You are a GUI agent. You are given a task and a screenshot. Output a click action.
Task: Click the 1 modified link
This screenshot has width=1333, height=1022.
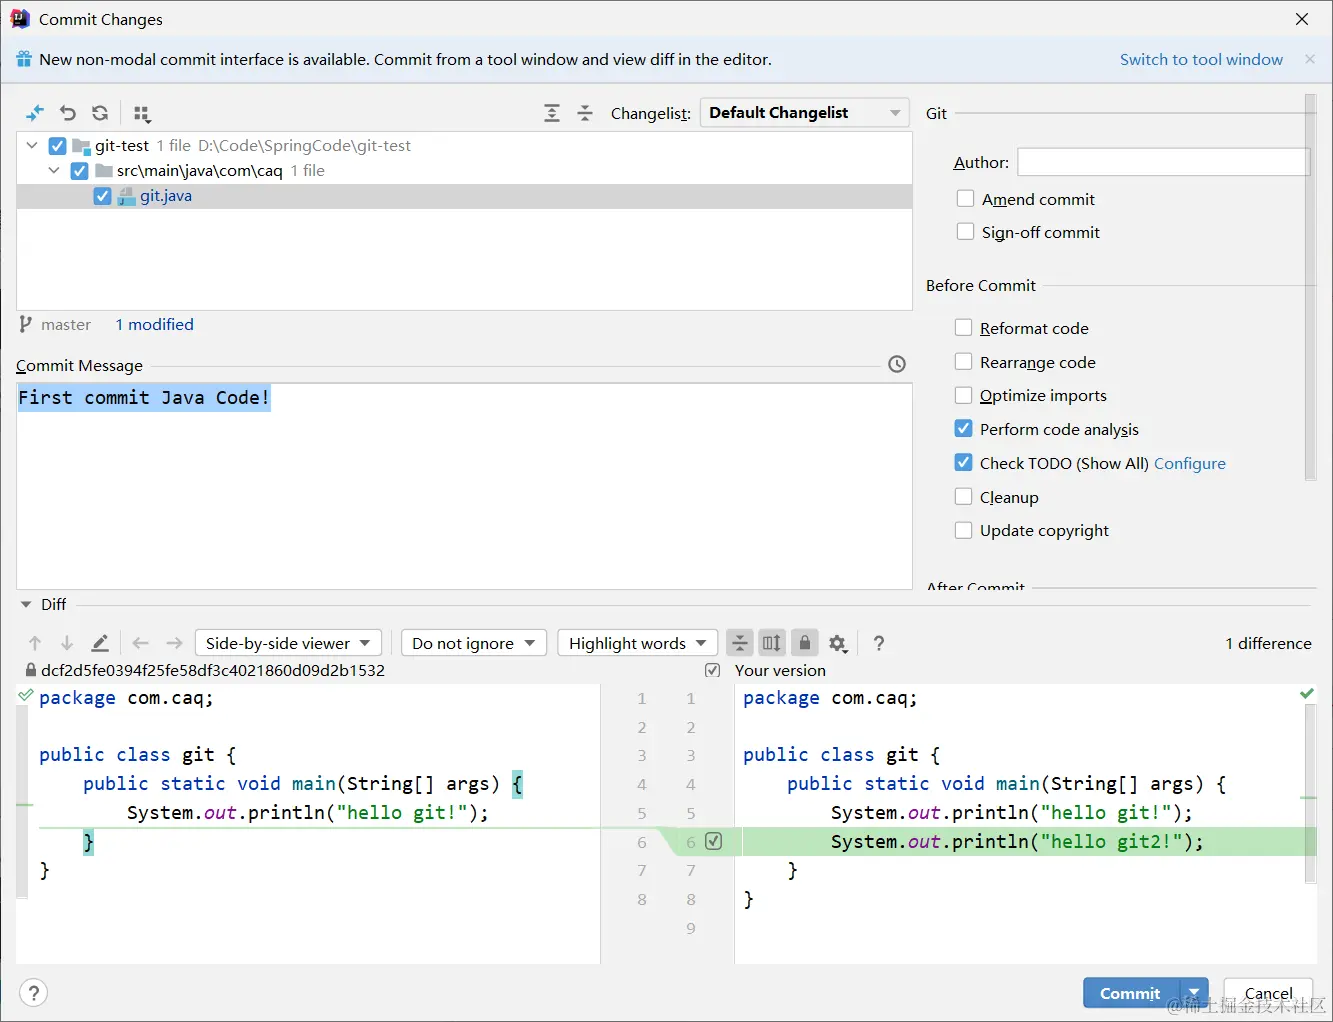[x=154, y=324]
